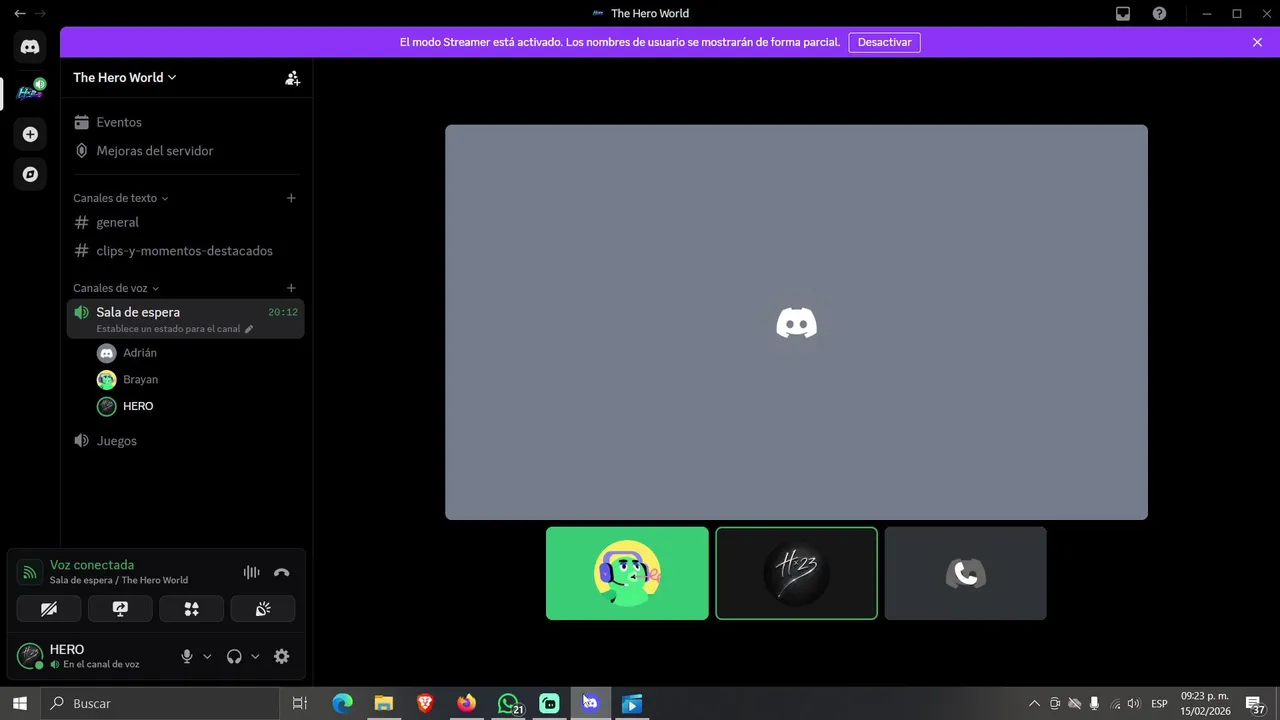
Task: Select The Hero World server icon
Action: pyautogui.click(x=30, y=92)
